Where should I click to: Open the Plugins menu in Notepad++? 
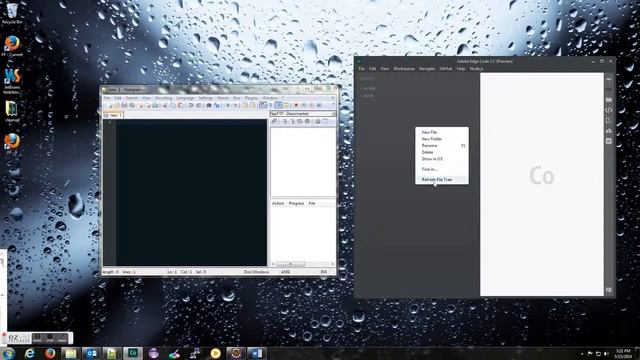251,98
